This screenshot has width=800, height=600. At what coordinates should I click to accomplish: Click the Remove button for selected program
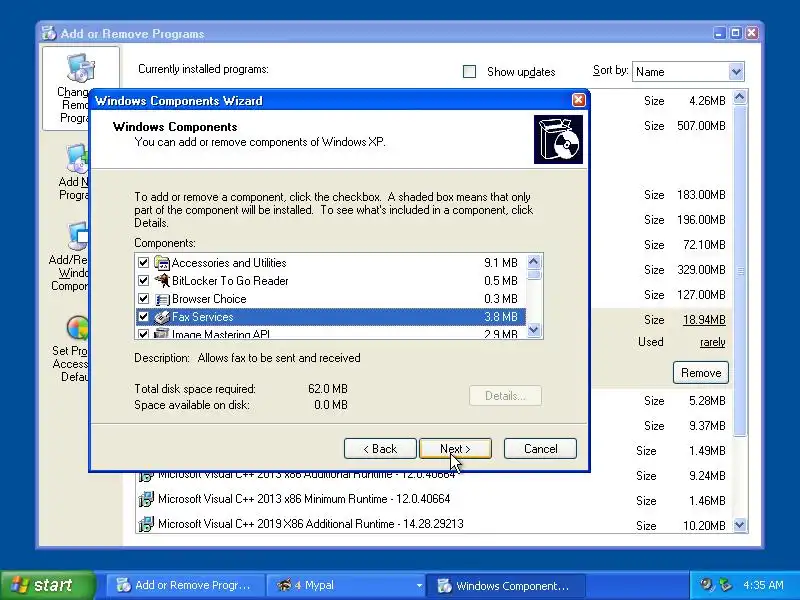click(x=701, y=372)
